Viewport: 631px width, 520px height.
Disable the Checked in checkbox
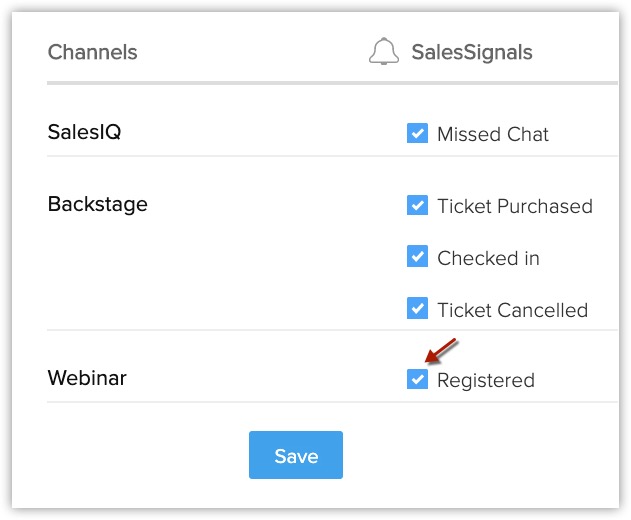(418, 257)
